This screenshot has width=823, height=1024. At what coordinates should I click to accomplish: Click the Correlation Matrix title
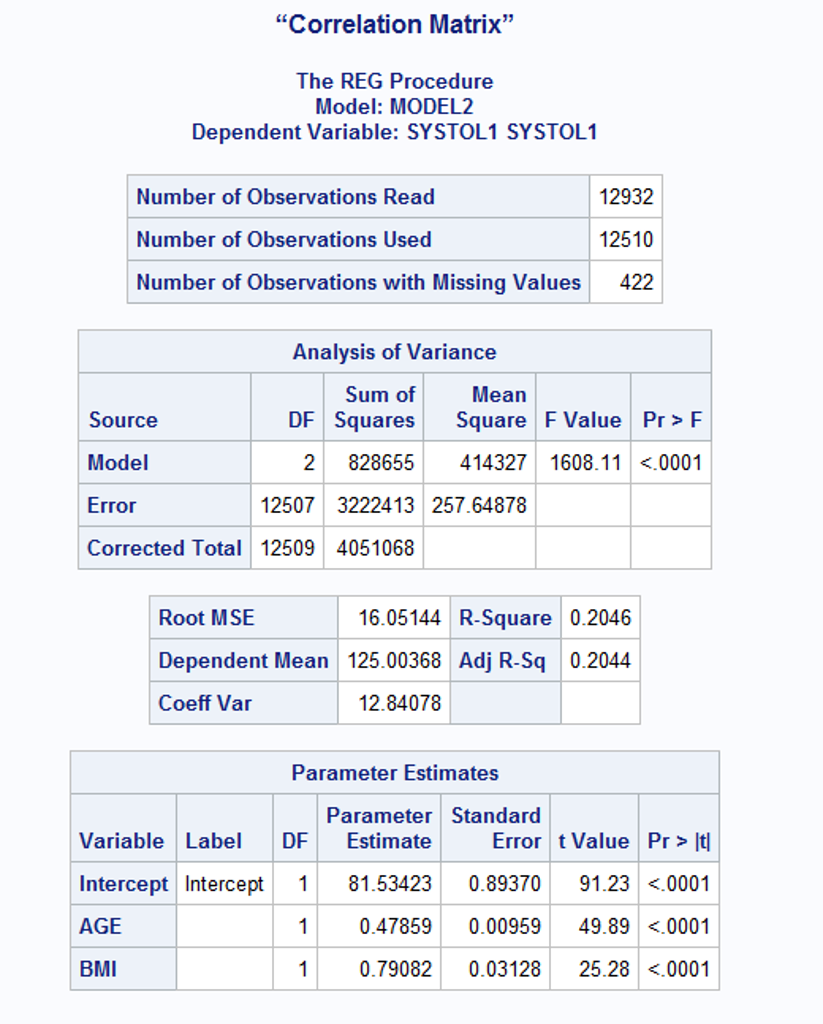tap(411, 24)
